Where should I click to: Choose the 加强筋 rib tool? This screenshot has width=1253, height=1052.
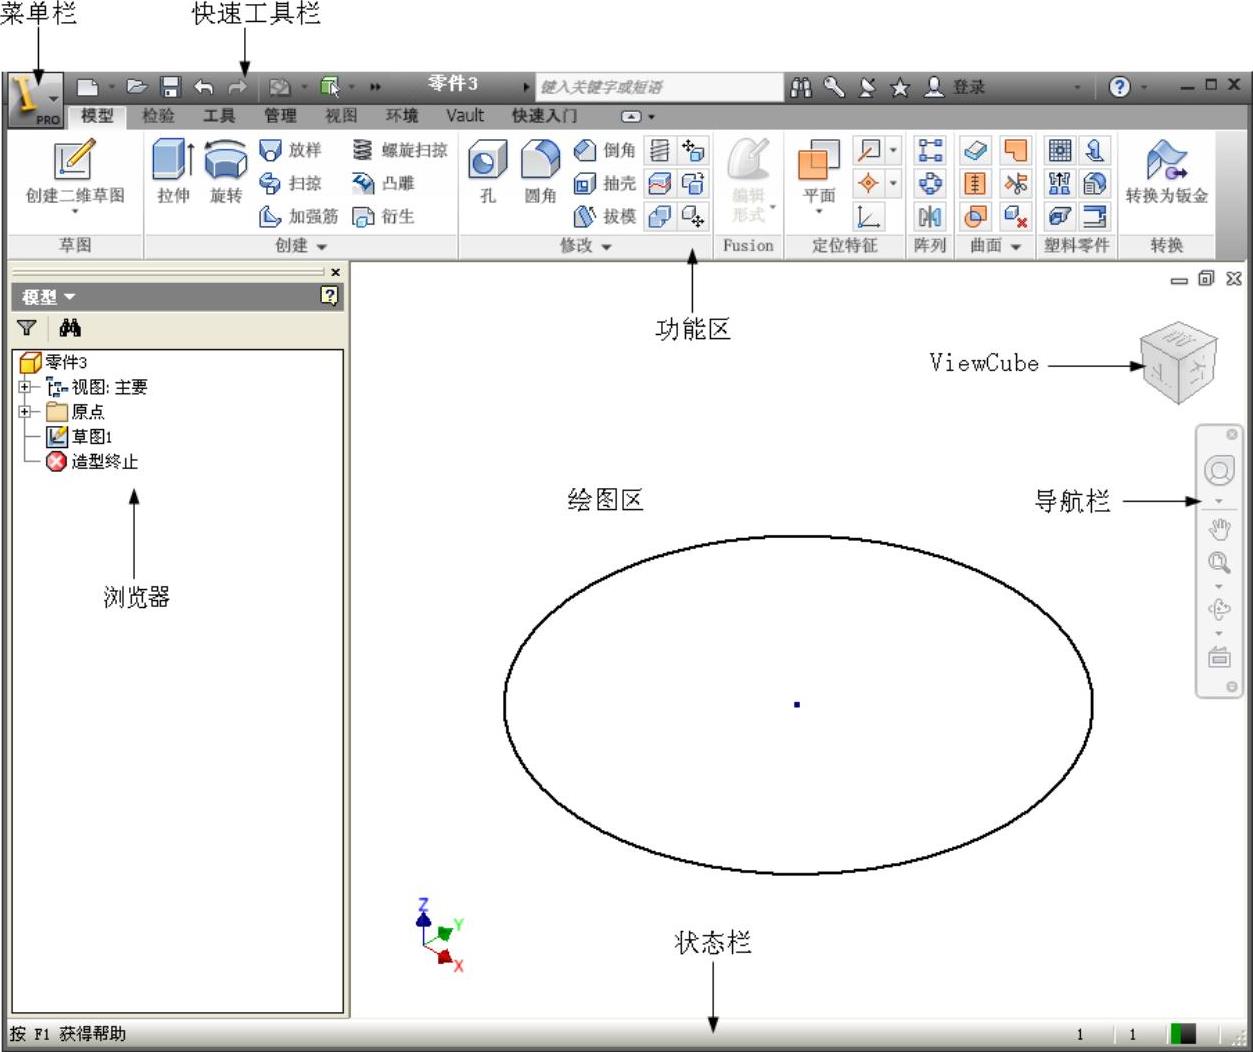click(299, 216)
